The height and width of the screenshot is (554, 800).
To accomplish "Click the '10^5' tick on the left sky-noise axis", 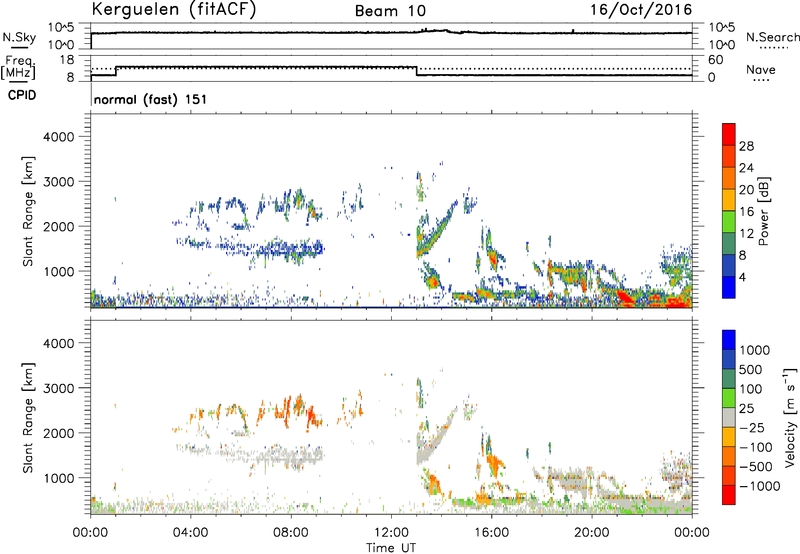I will 62,28.
